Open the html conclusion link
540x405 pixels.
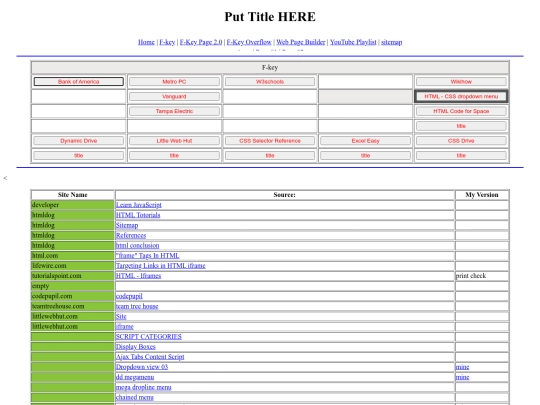(137, 246)
